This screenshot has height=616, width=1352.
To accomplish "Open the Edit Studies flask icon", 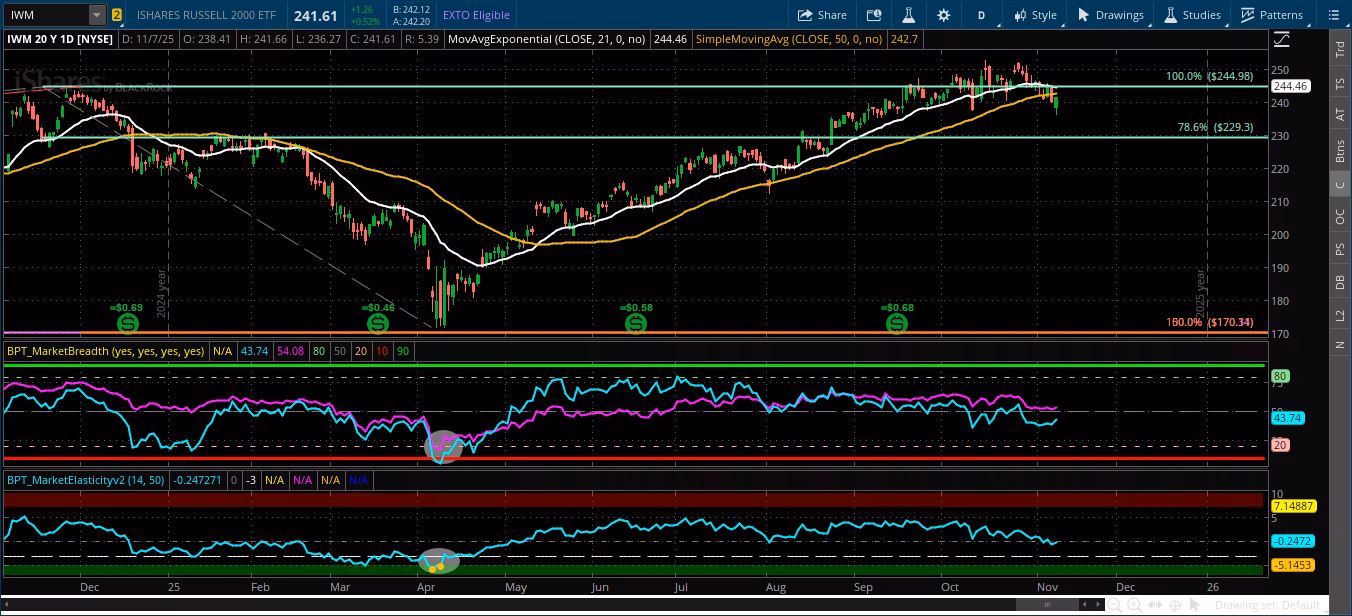I will [x=909, y=15].
